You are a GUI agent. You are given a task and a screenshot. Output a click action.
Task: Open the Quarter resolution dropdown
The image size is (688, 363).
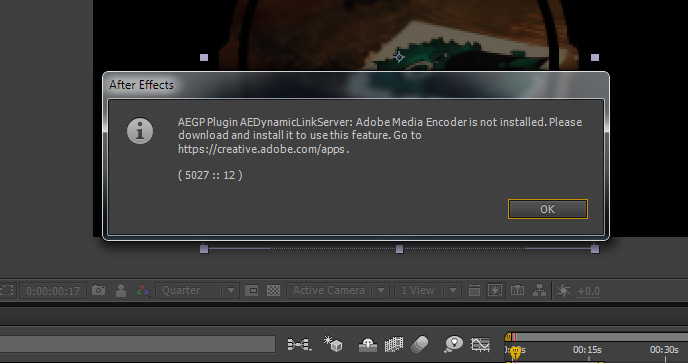197,291
